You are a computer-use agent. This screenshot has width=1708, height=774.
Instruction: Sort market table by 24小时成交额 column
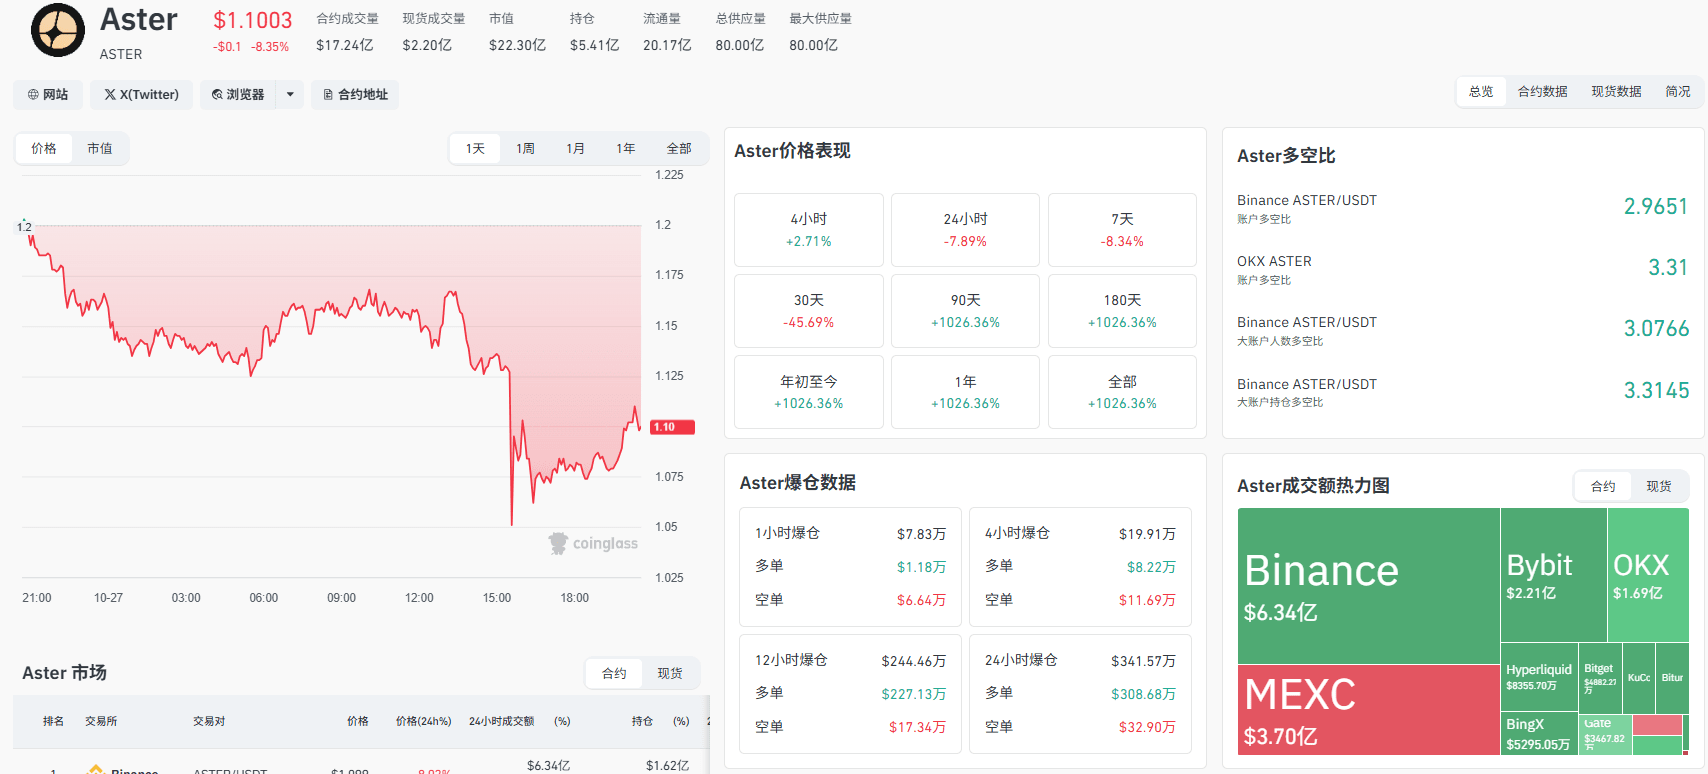point(501,721)
